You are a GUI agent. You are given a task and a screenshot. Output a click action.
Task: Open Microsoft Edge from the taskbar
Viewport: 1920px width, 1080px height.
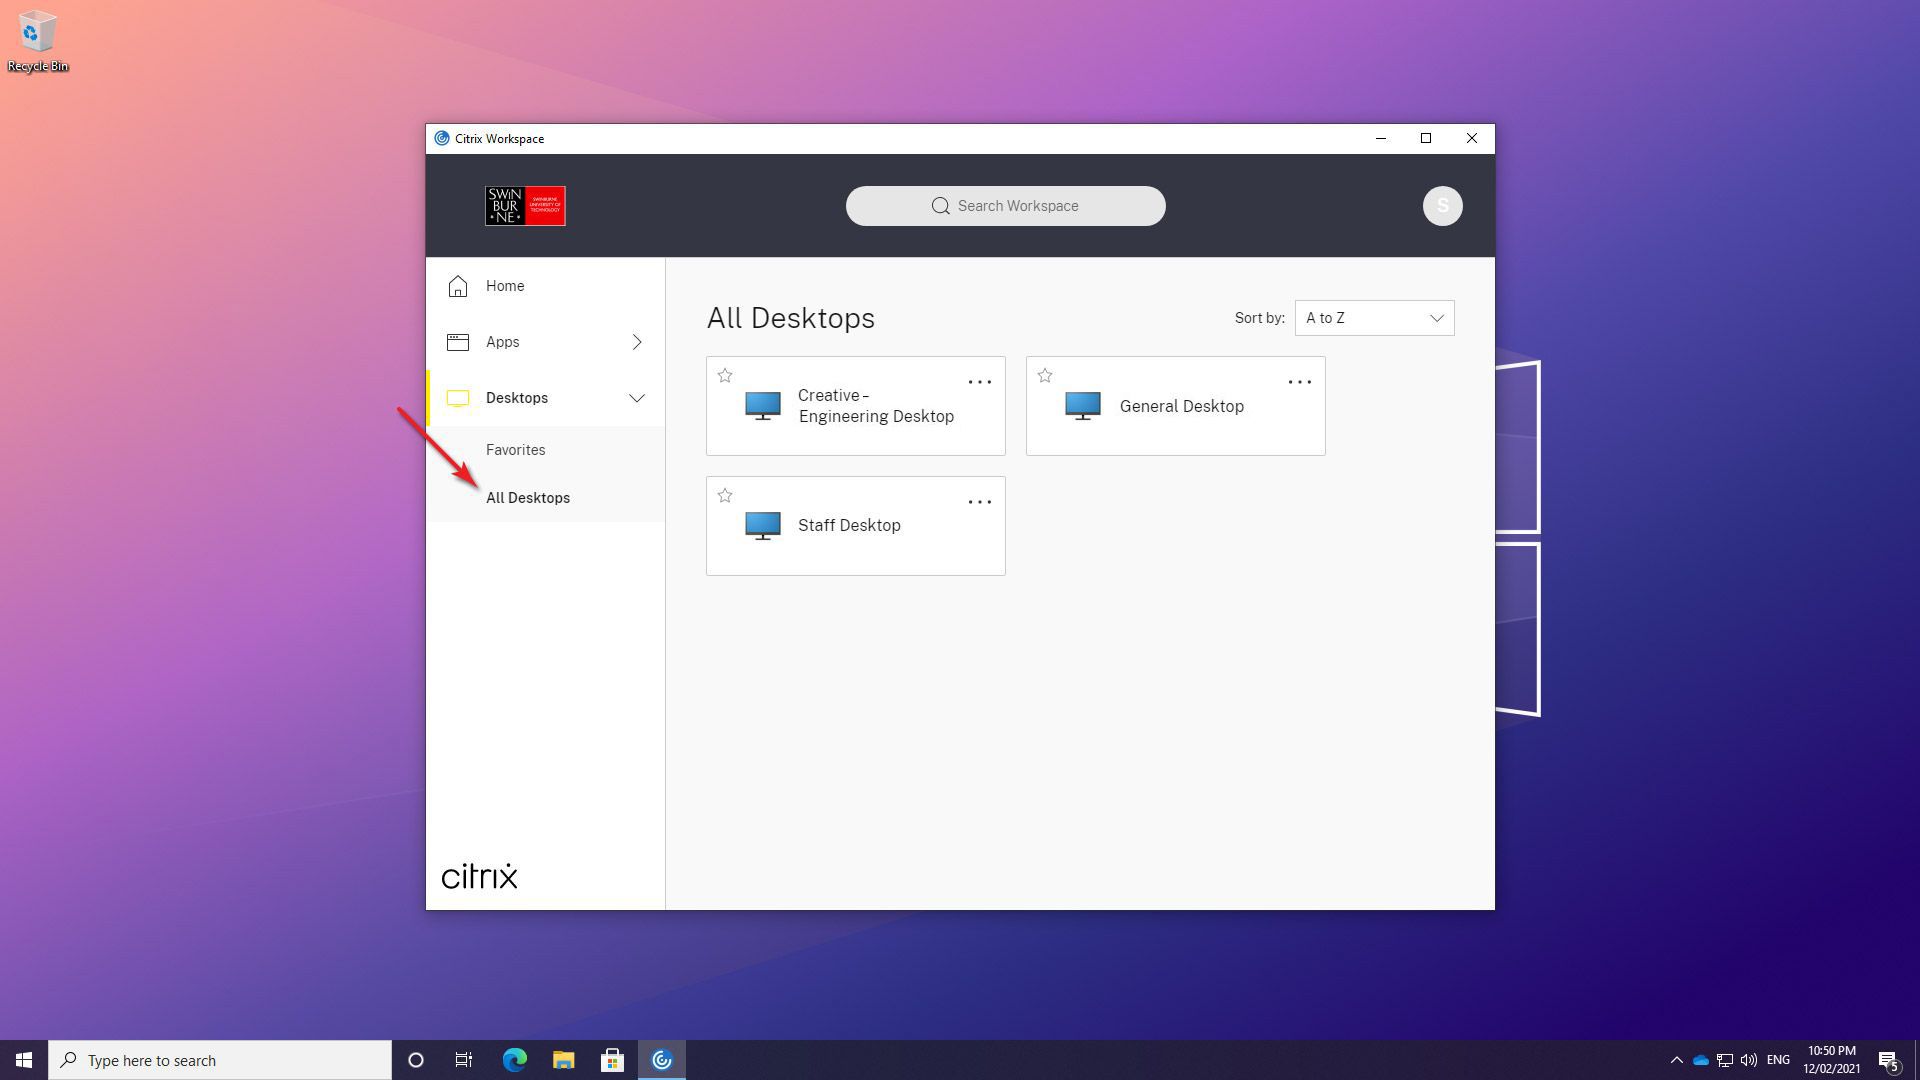pyautogui.click(x=514, y=1060)
